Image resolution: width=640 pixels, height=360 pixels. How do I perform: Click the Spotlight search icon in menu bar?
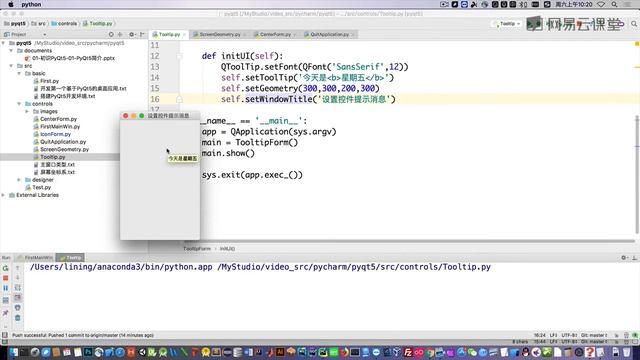tap(614, 4)
